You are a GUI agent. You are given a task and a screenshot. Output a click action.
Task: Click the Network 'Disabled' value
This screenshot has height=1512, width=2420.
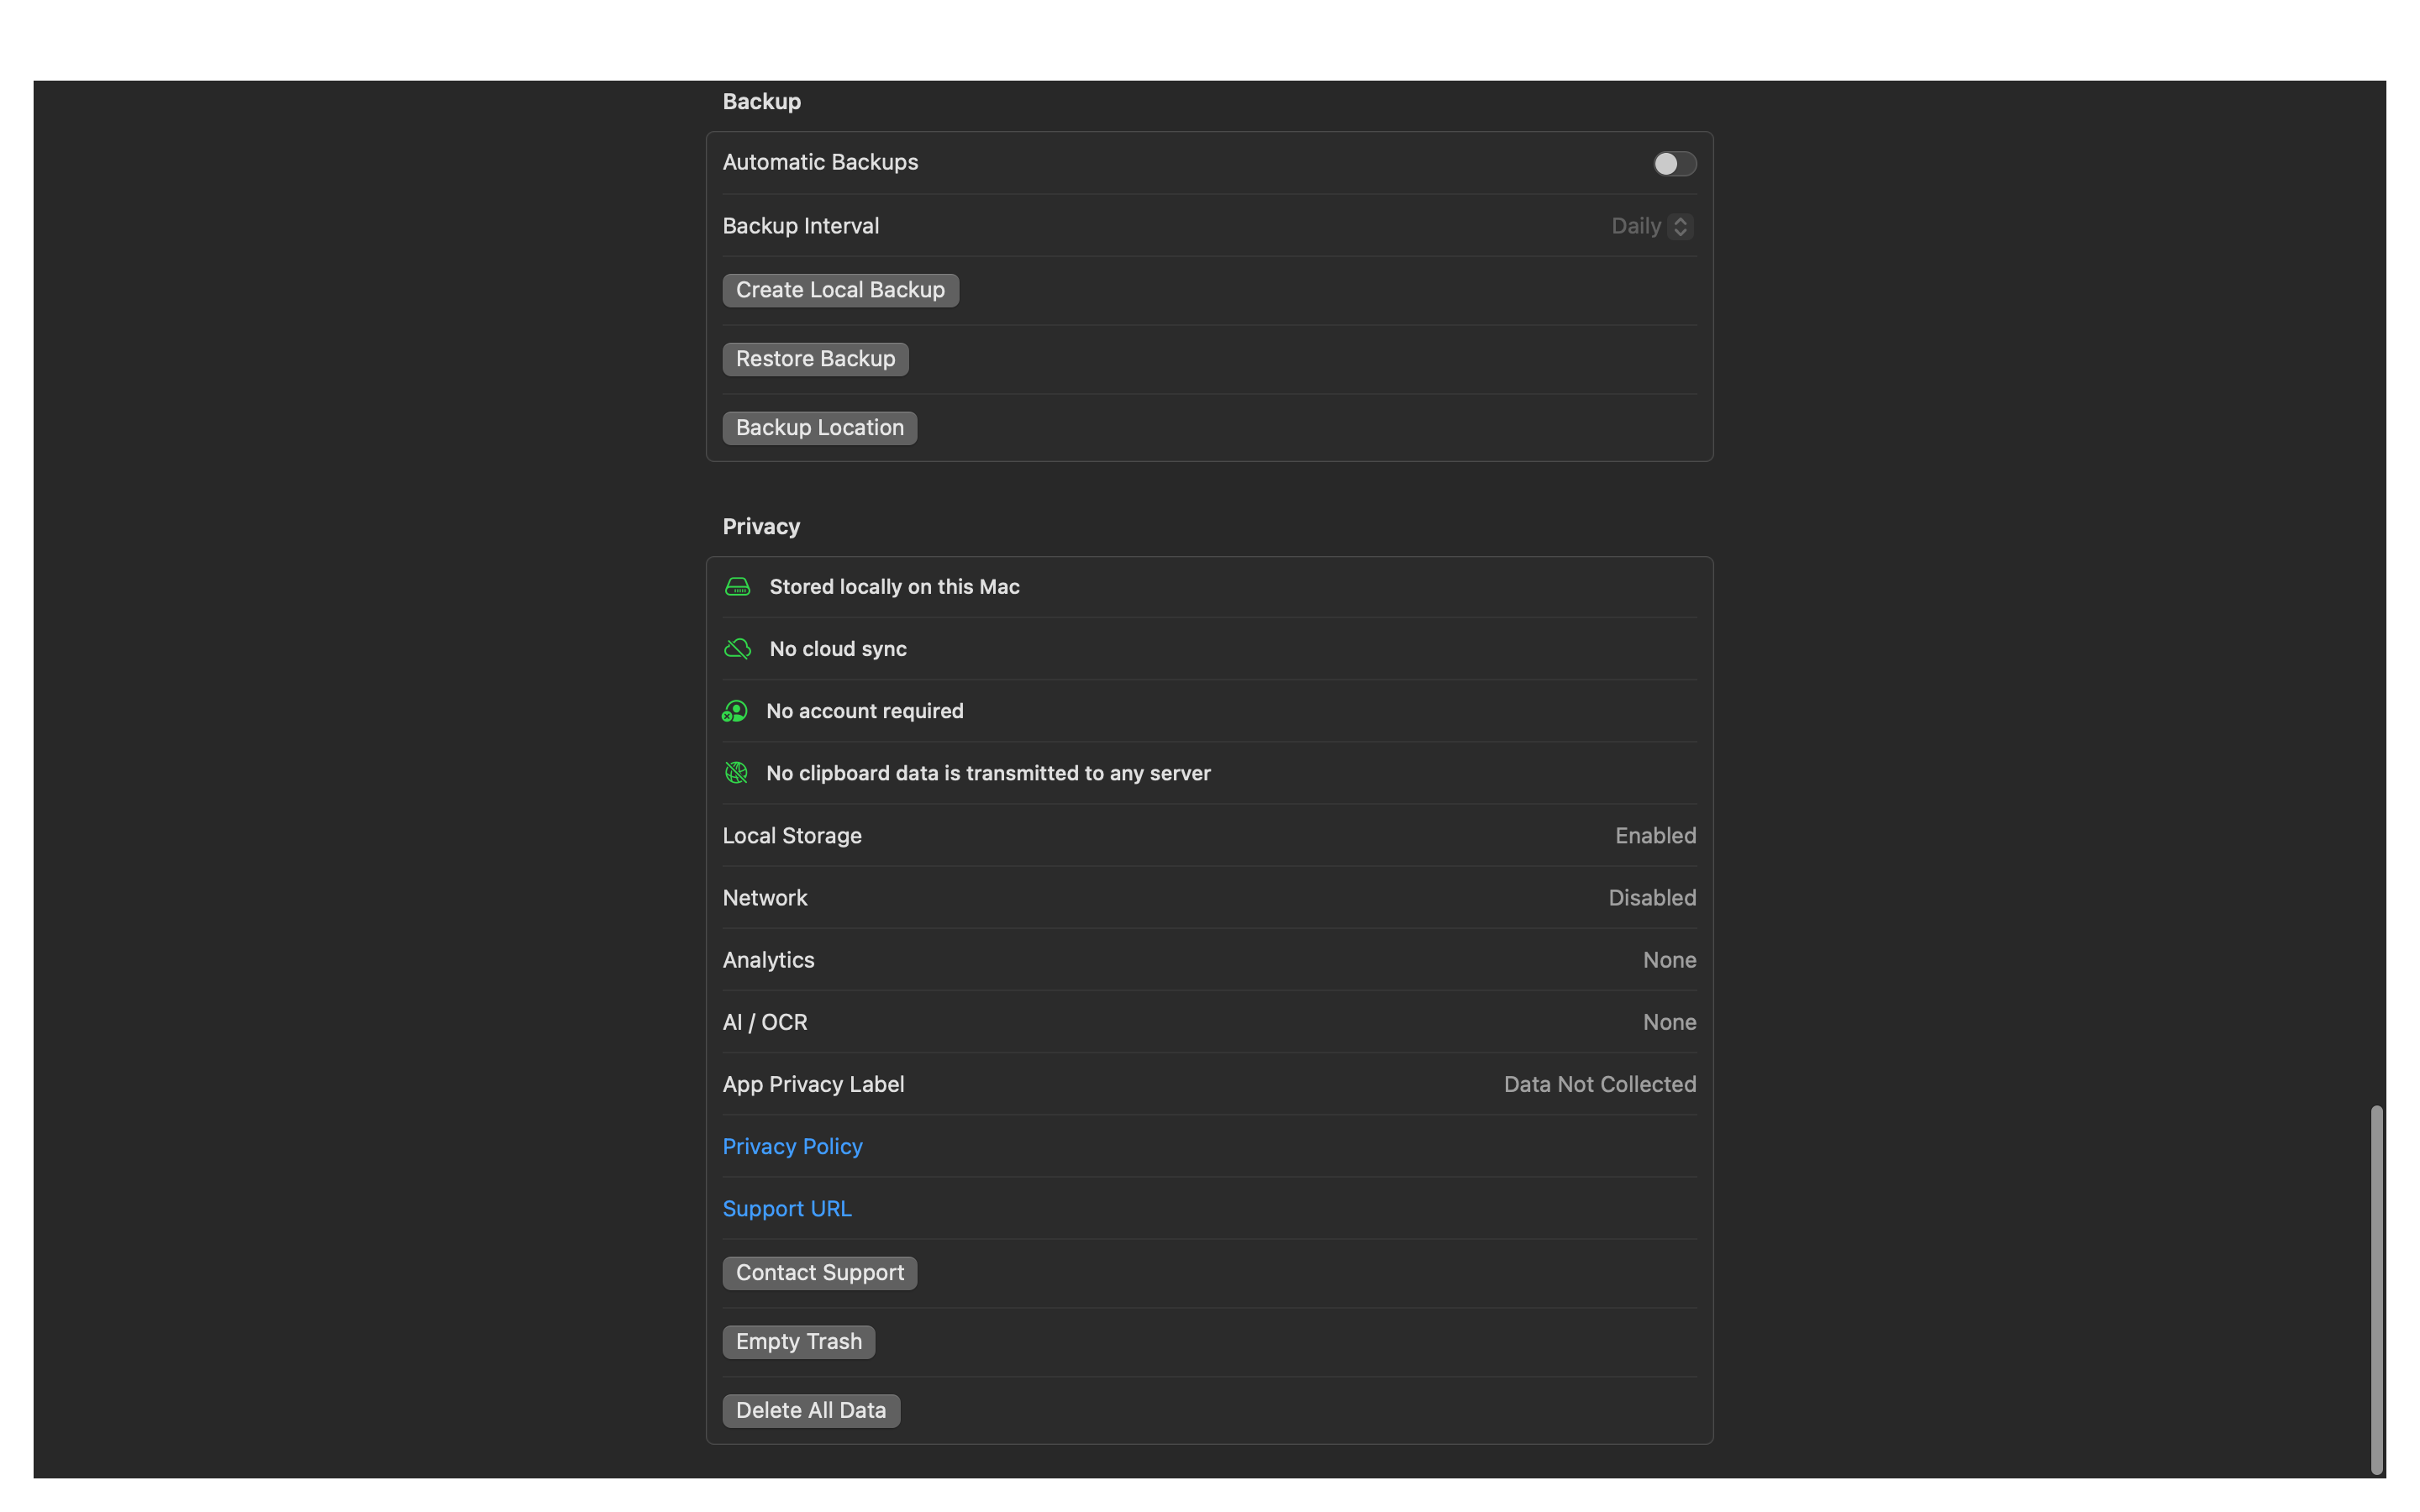coord(1652,898)
